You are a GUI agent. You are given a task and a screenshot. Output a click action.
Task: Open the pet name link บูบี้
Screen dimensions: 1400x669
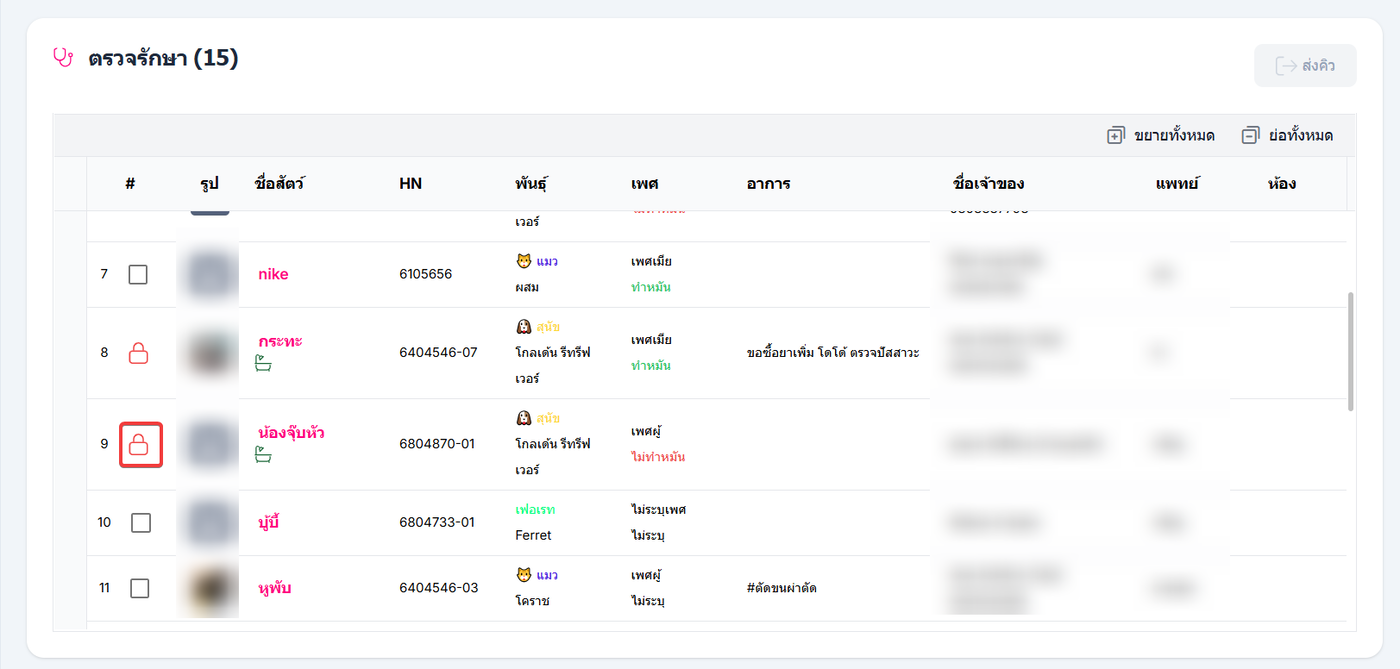click(x=268, y=522)
